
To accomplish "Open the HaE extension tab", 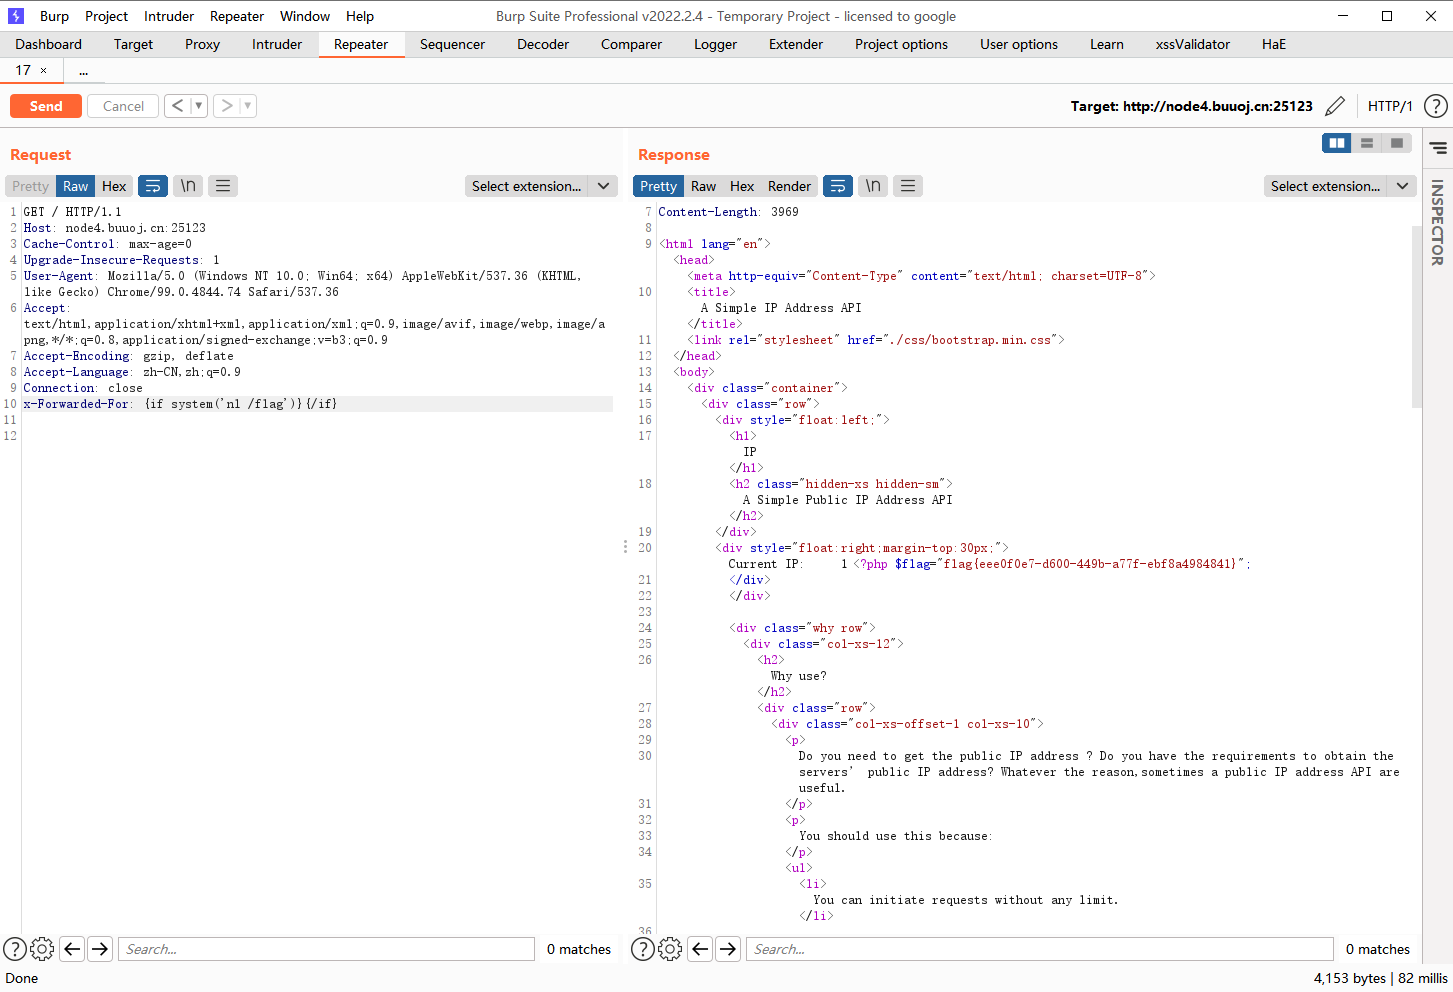I will pos(1274,44).
